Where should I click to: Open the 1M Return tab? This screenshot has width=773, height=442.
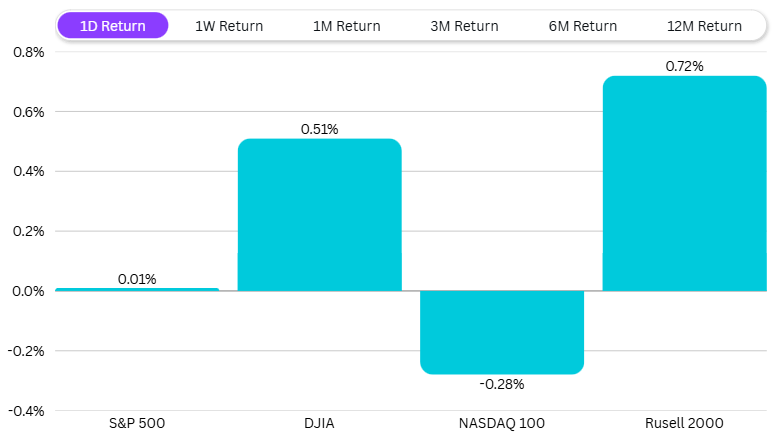(x=346, y=26)
